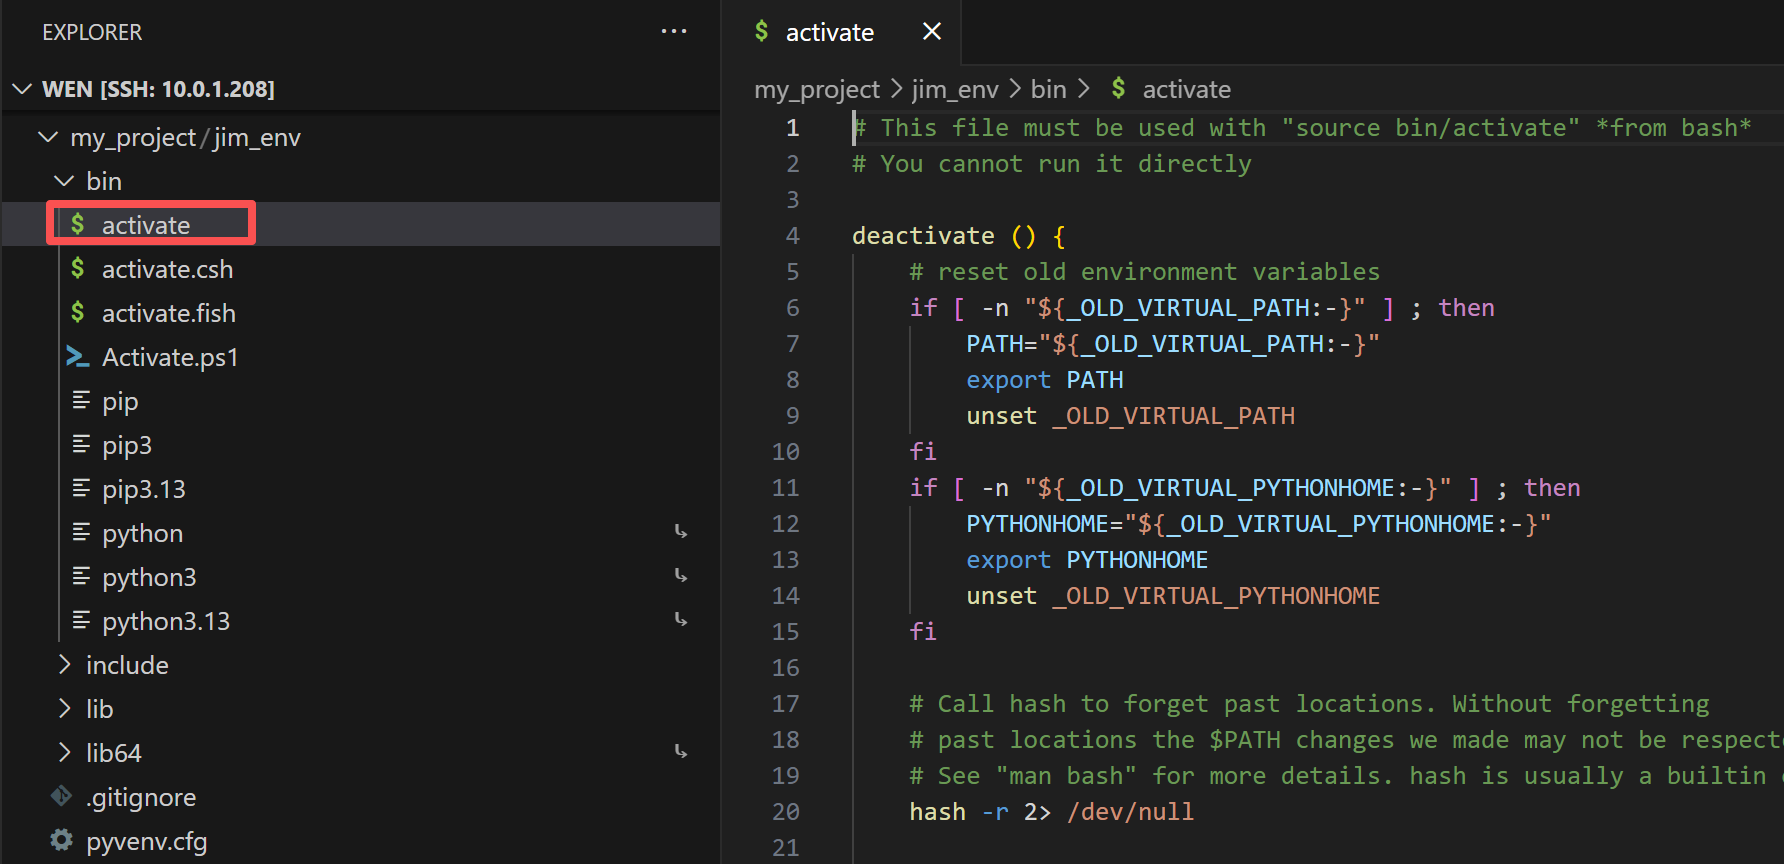Screen dimensions: 1784x864
Task: Collapse the WEN [SSH: 10.0.1.208] workspace section
Action: pos(22,89)
